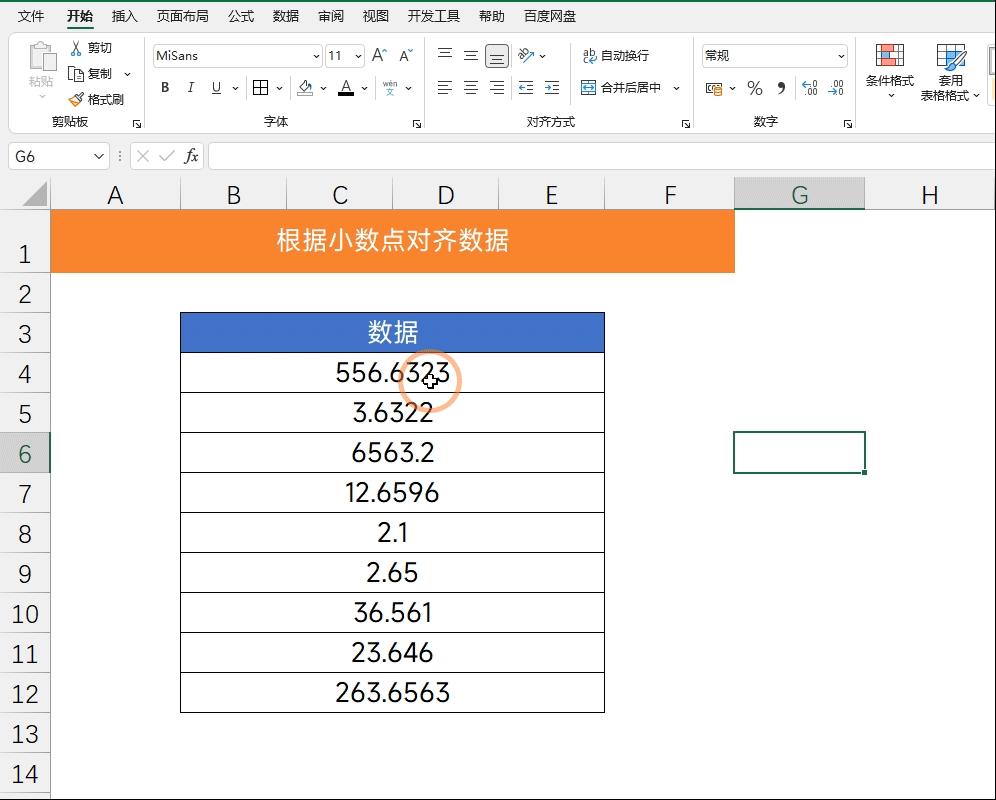Click the comma style icon

coord(779,88)
